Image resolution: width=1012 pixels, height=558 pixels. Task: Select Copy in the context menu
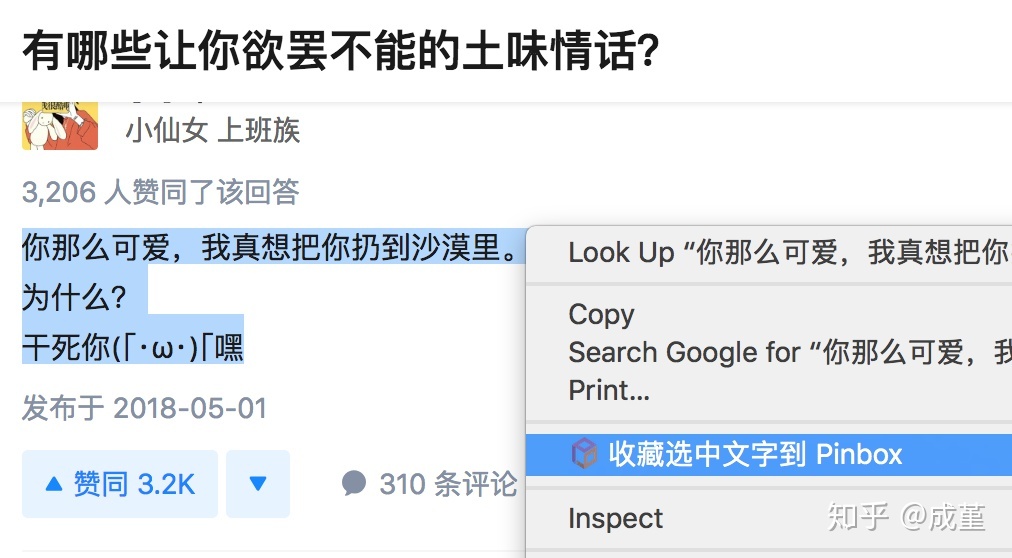tap(601, 314)
